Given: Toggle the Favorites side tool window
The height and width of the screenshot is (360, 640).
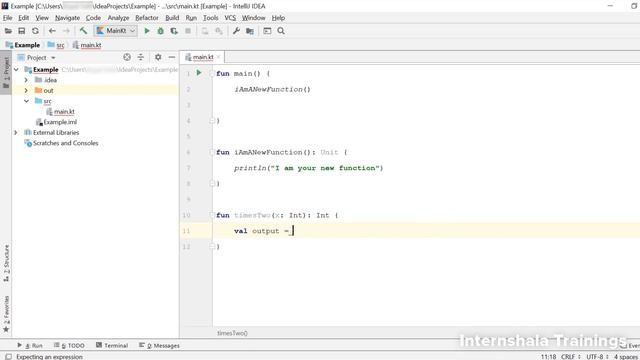Looking at the screenshot, I should tap(6, 314).
